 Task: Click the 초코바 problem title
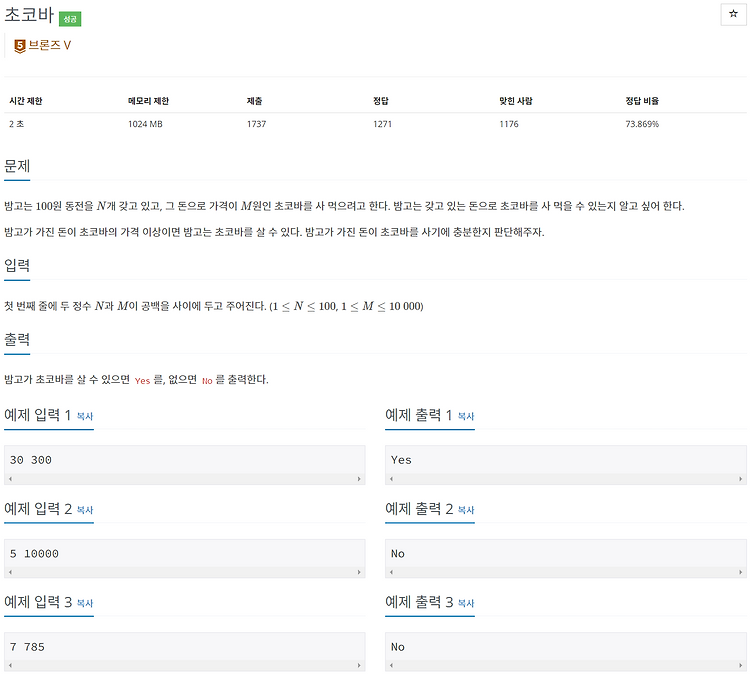[x=29, y=15]
